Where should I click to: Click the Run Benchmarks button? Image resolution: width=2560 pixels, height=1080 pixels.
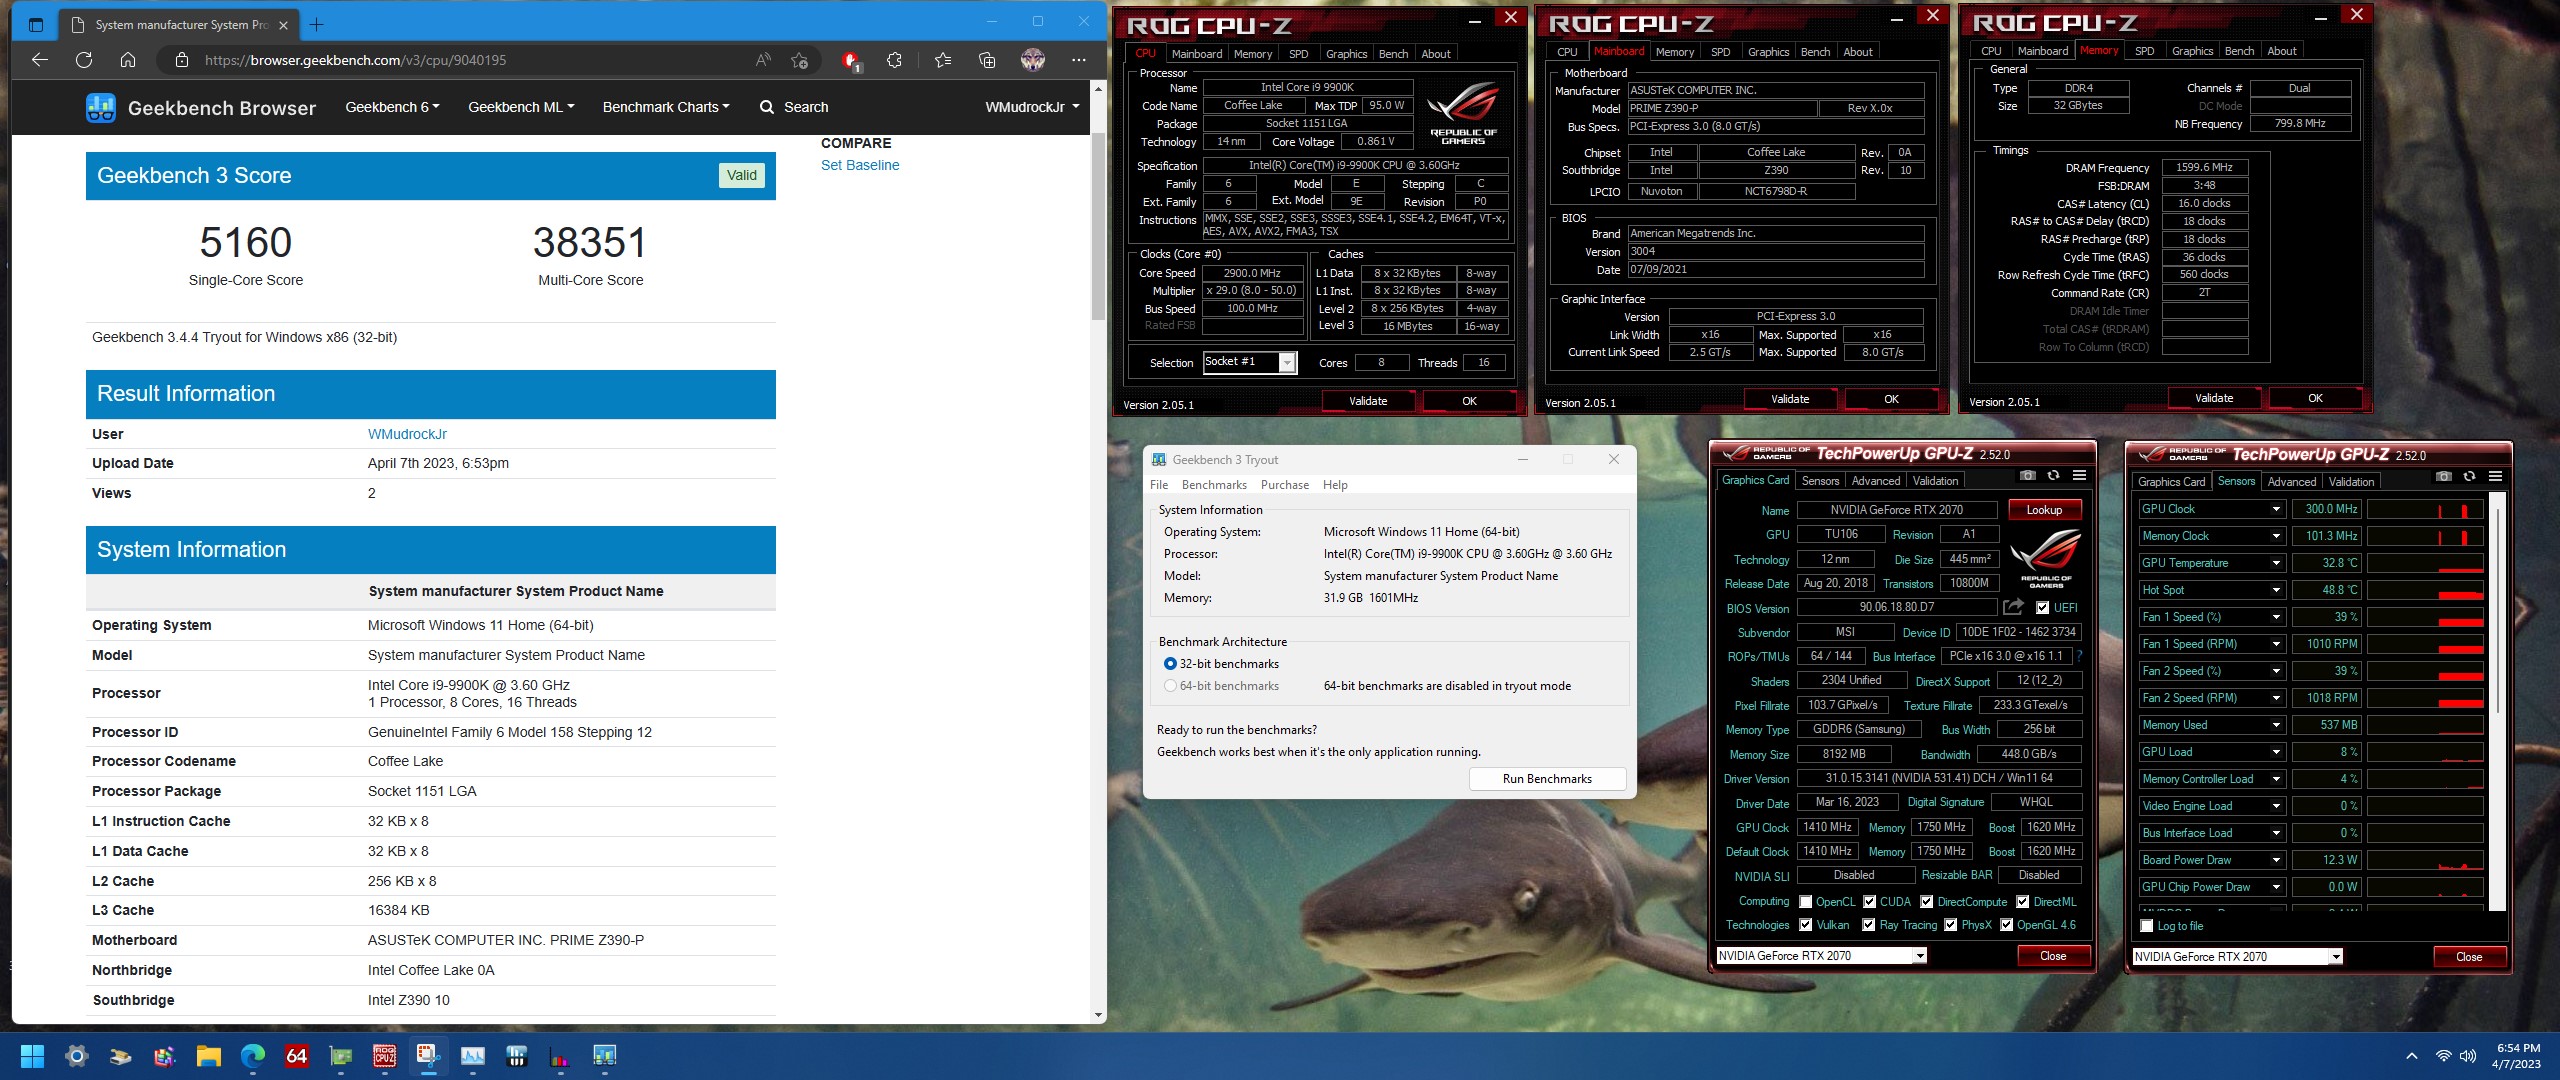(x=1547, y=779)
